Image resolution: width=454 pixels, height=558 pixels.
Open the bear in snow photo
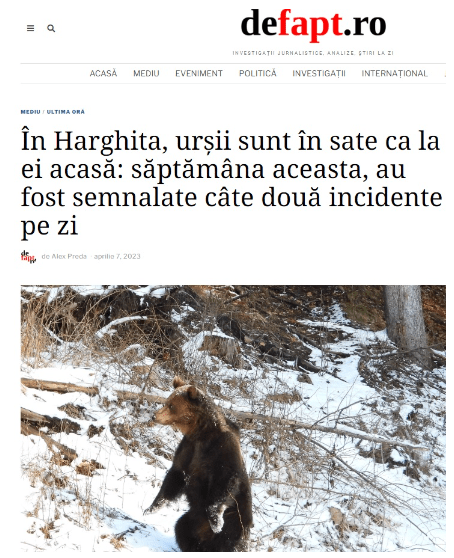click(x=233, y=418)
